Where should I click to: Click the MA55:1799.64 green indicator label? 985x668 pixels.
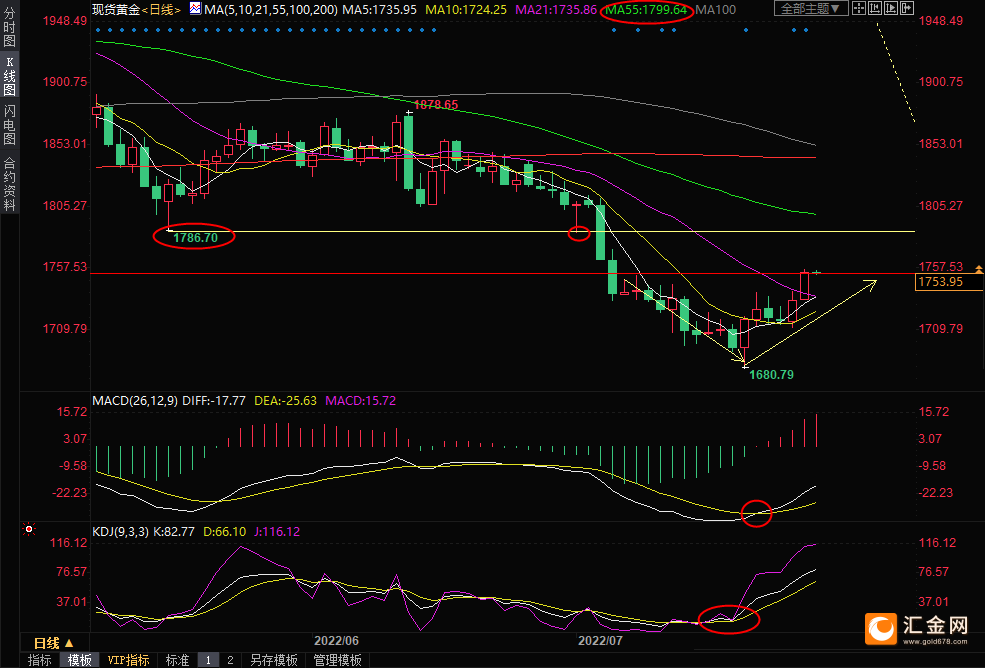click(645, 9)
